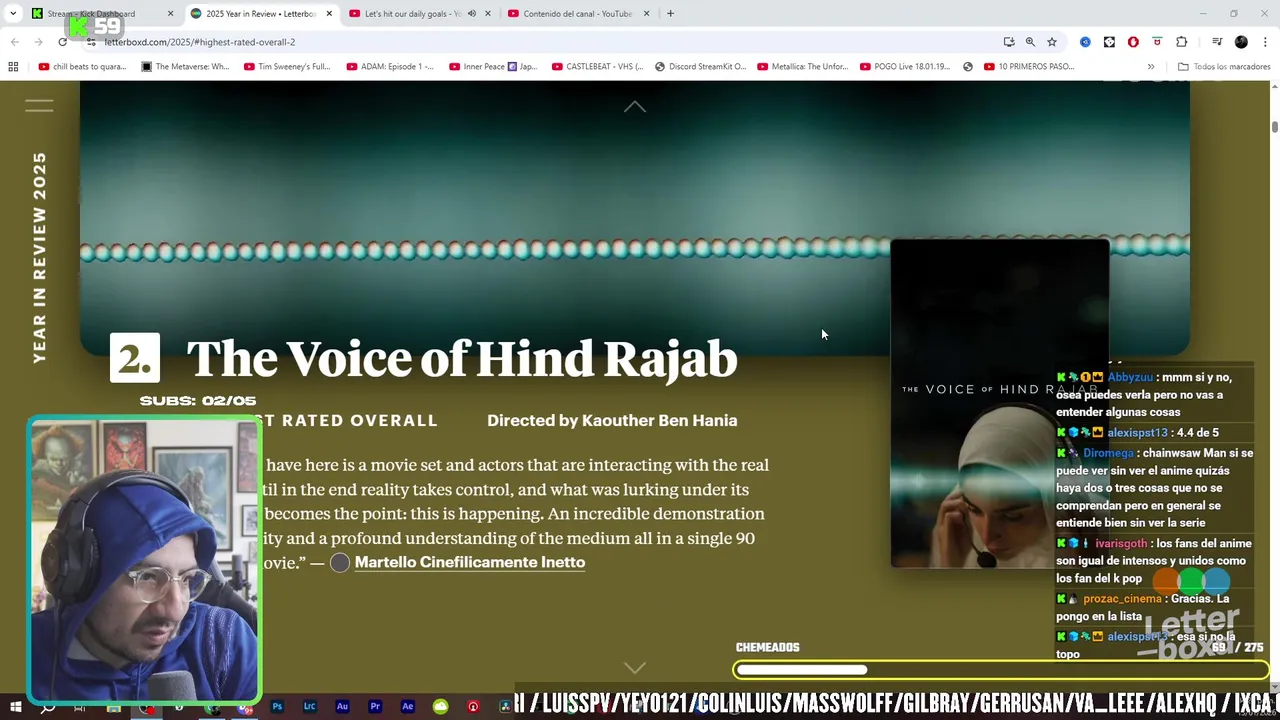The height and width of the screenshot is (720, 1280).
Task: Open the director link Kaouther Ben Hania
Action: click(x=659, y=420)
